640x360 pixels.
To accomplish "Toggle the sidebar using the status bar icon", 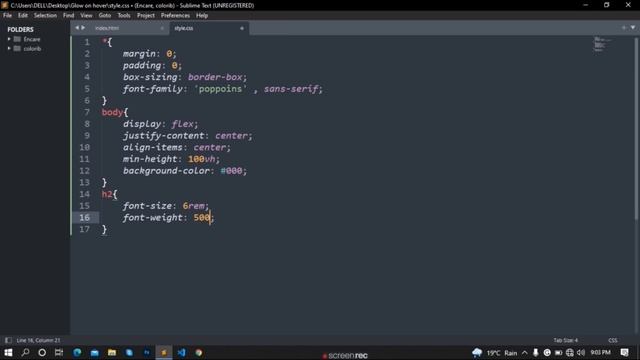I will 8,340.
